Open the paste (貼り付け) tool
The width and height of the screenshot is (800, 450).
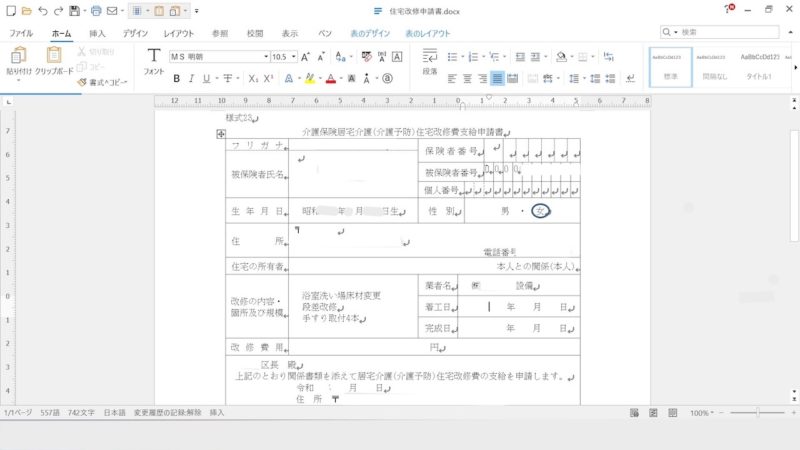click(x=18, y=60)
